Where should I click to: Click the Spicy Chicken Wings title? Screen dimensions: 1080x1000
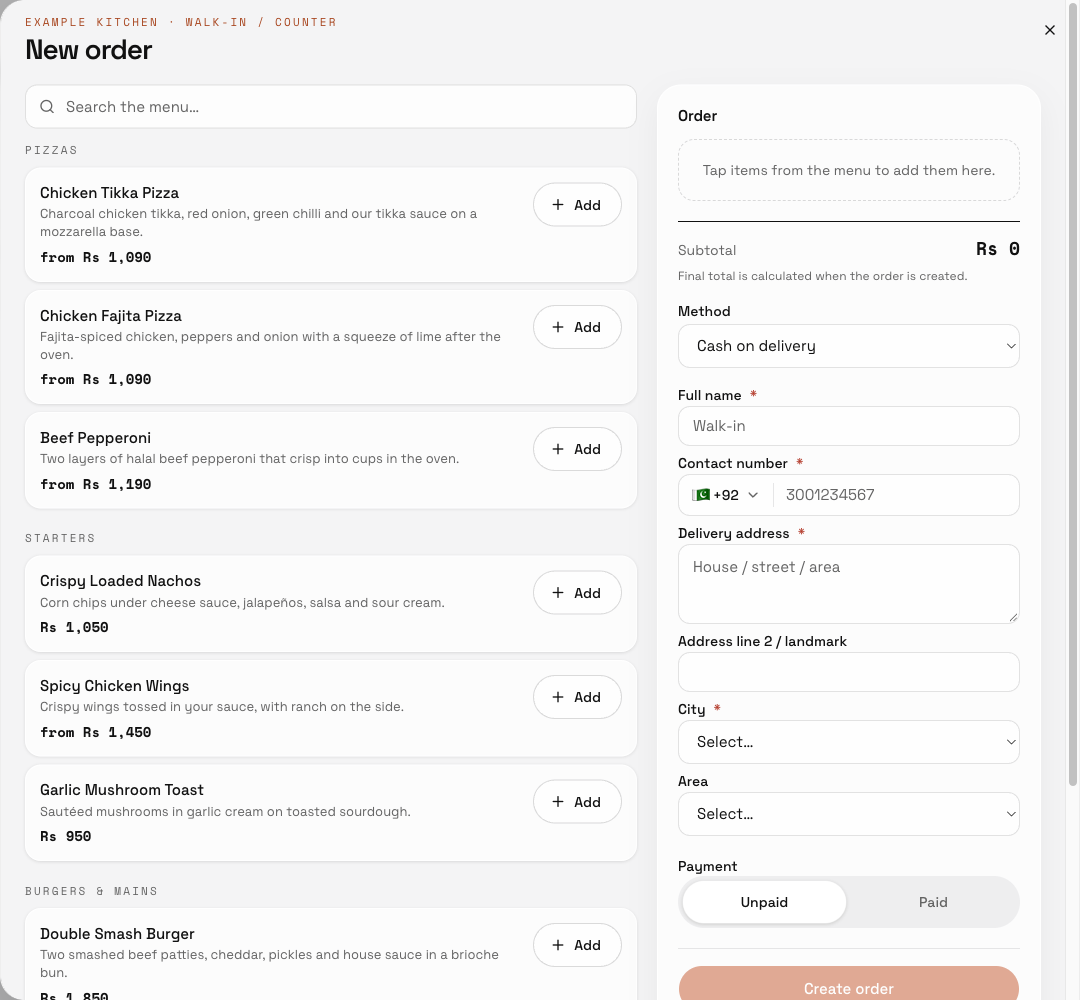point(114,686)
